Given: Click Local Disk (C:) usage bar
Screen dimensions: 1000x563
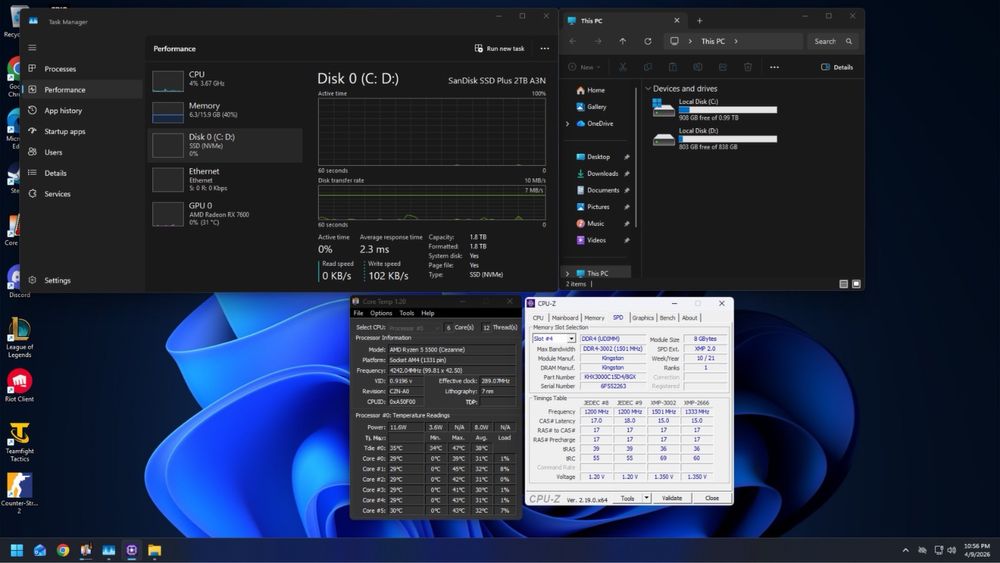Looking at the screenshot, I should click(x=728, y=110).
